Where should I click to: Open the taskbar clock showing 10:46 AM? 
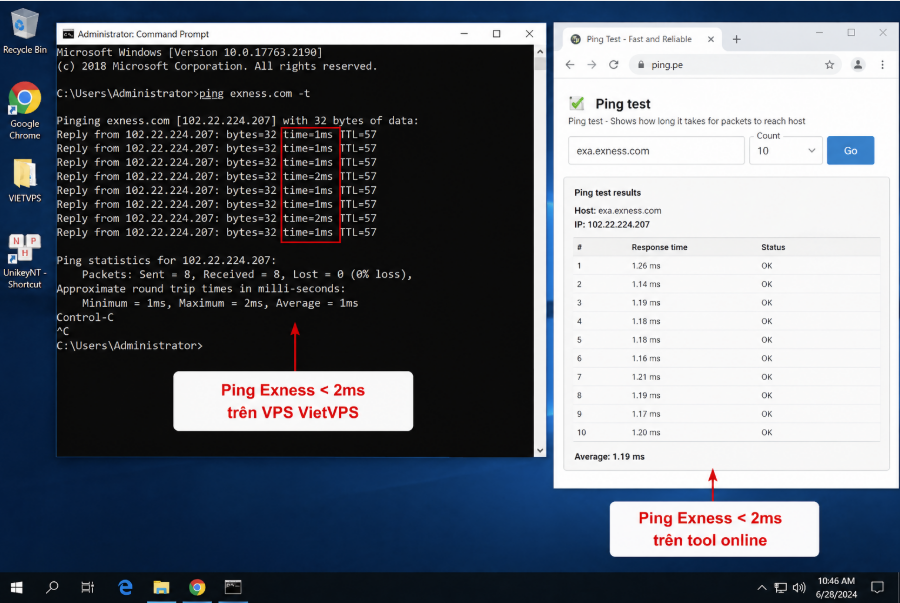pyautogui.click(x=836, y=588)
